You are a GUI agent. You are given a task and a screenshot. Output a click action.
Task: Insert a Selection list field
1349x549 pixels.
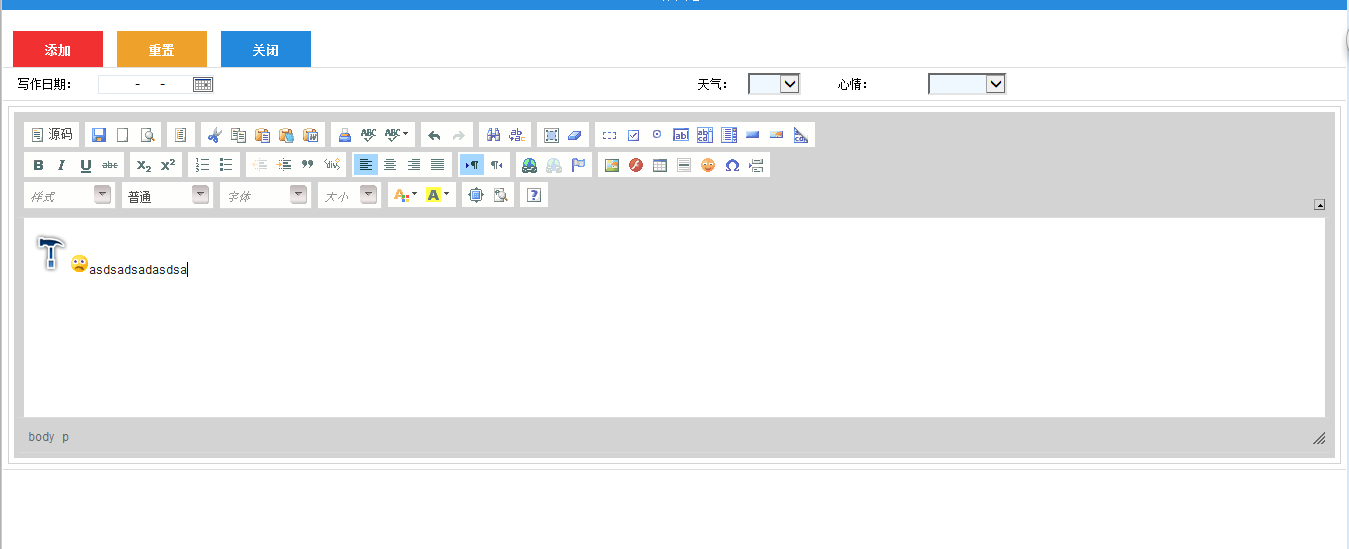pyautogui.click(x=729, y=135)
